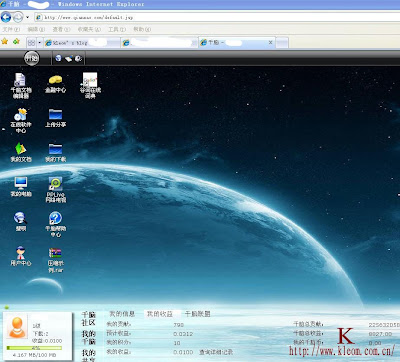Close the active 千脑 tab

click(270, 43)
